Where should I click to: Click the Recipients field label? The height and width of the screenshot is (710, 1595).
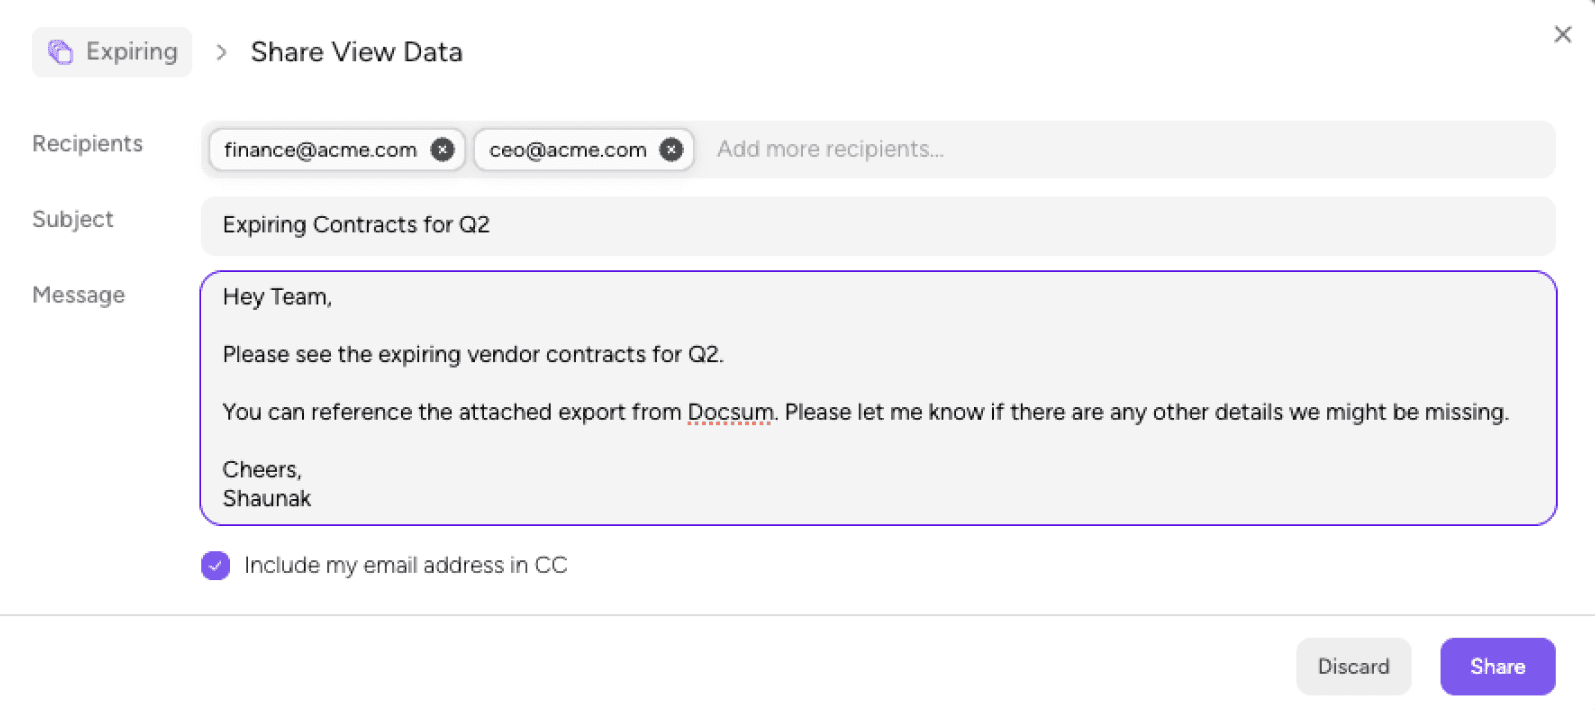(x=87, y=144)
